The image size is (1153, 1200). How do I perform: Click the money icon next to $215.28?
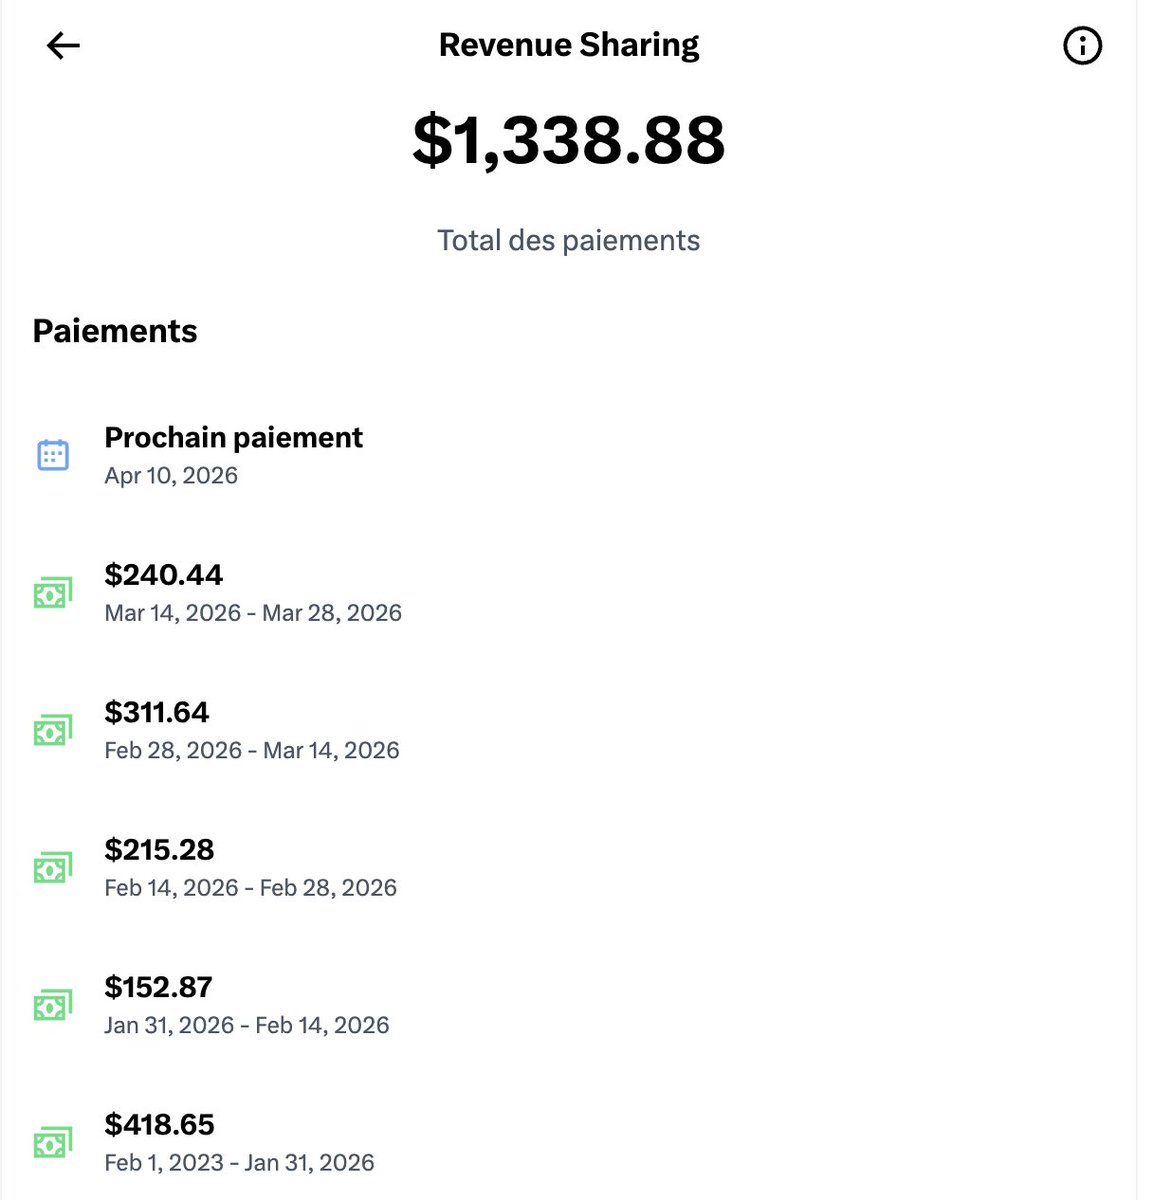point(53,867)
